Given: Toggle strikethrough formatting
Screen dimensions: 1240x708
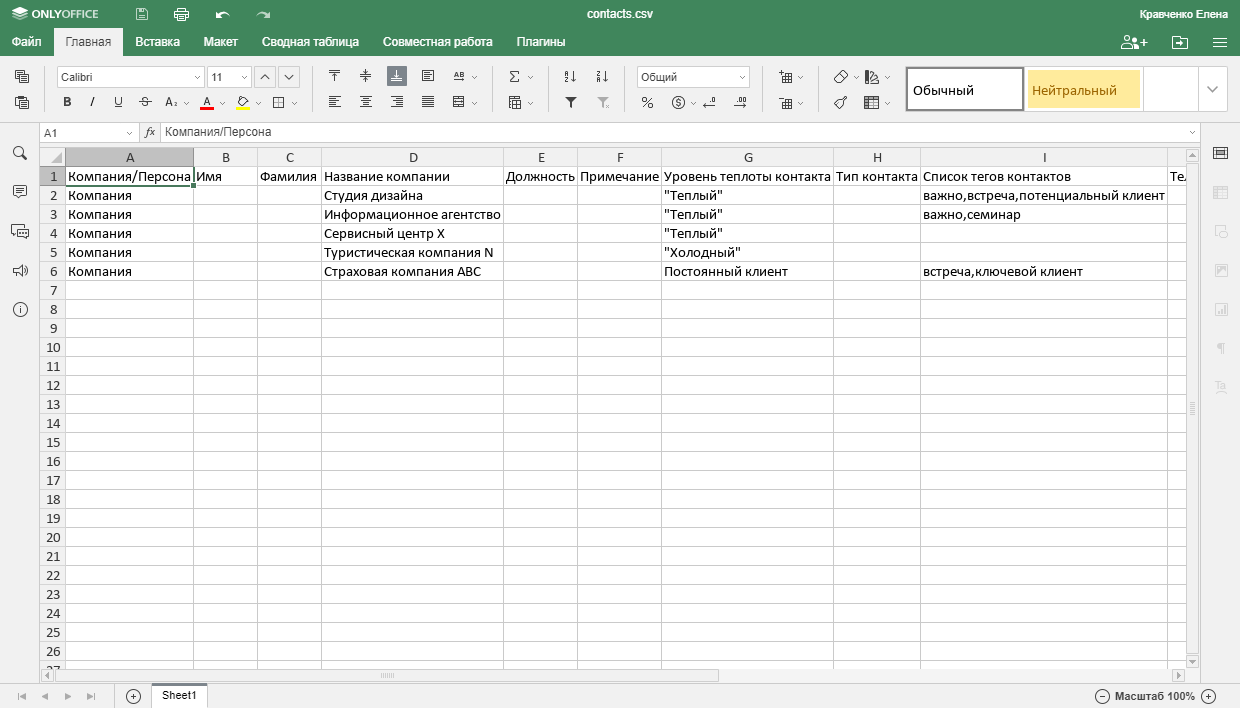Looking at the screenshot, I should pyautogui.click(x=145, y=102).
